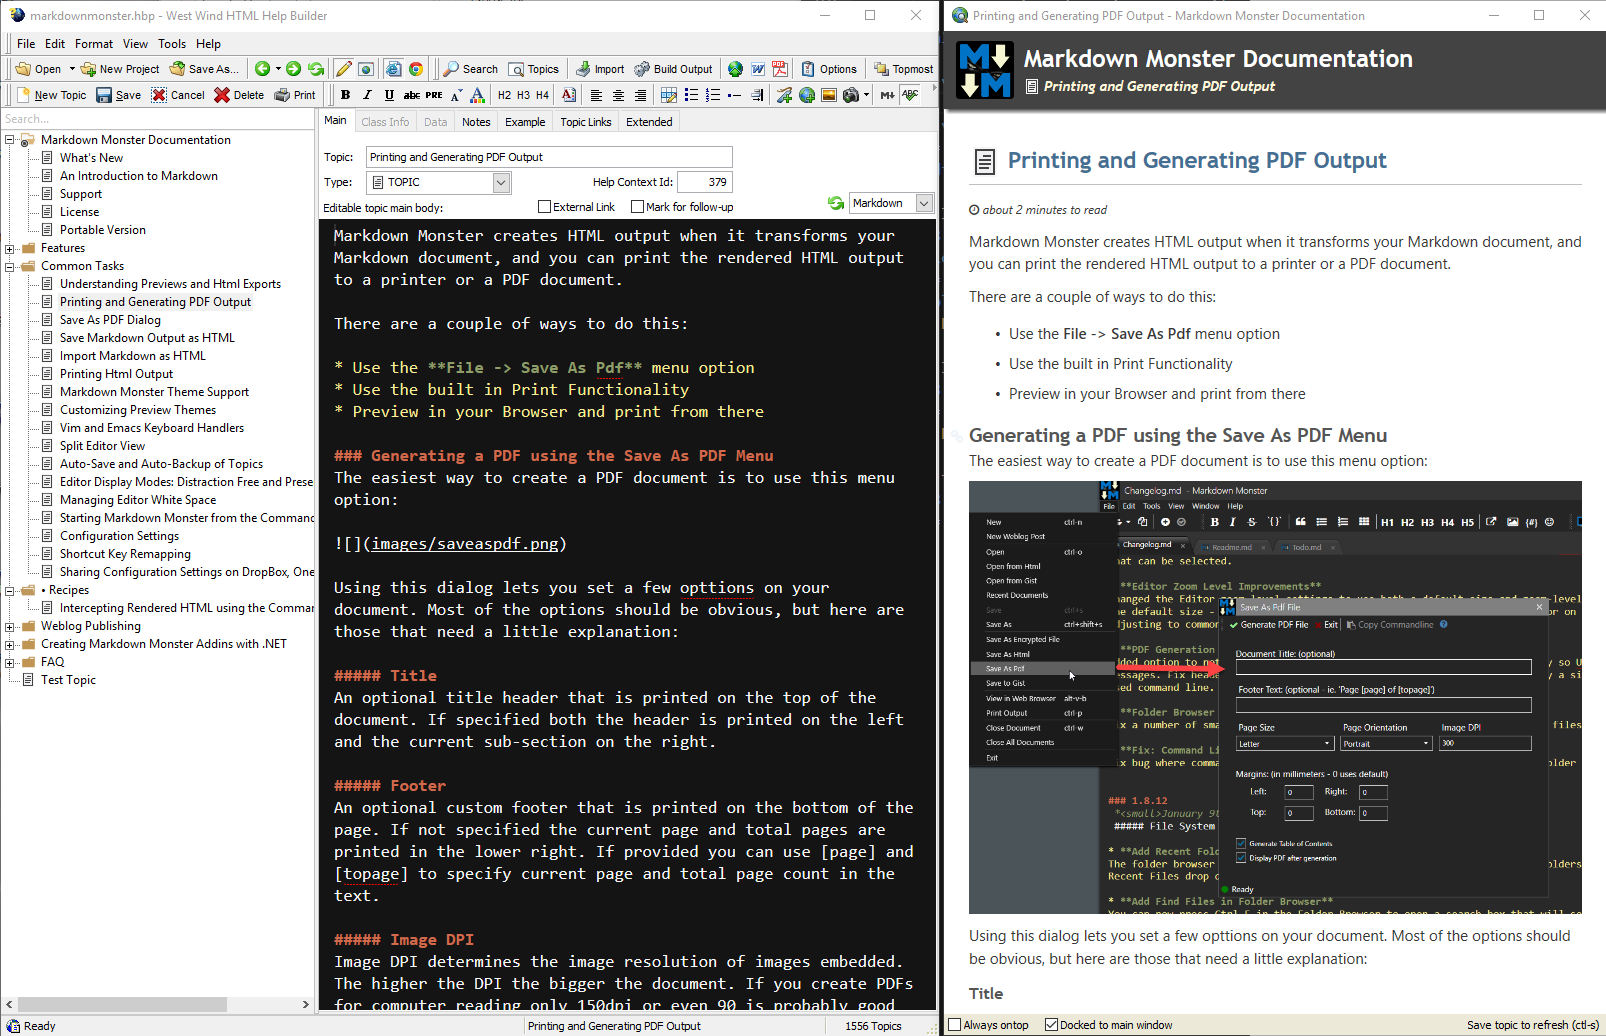Open the camera capture dropdown arrow
Viewport: 1606px width, 1036px height.
coord(866,95)
